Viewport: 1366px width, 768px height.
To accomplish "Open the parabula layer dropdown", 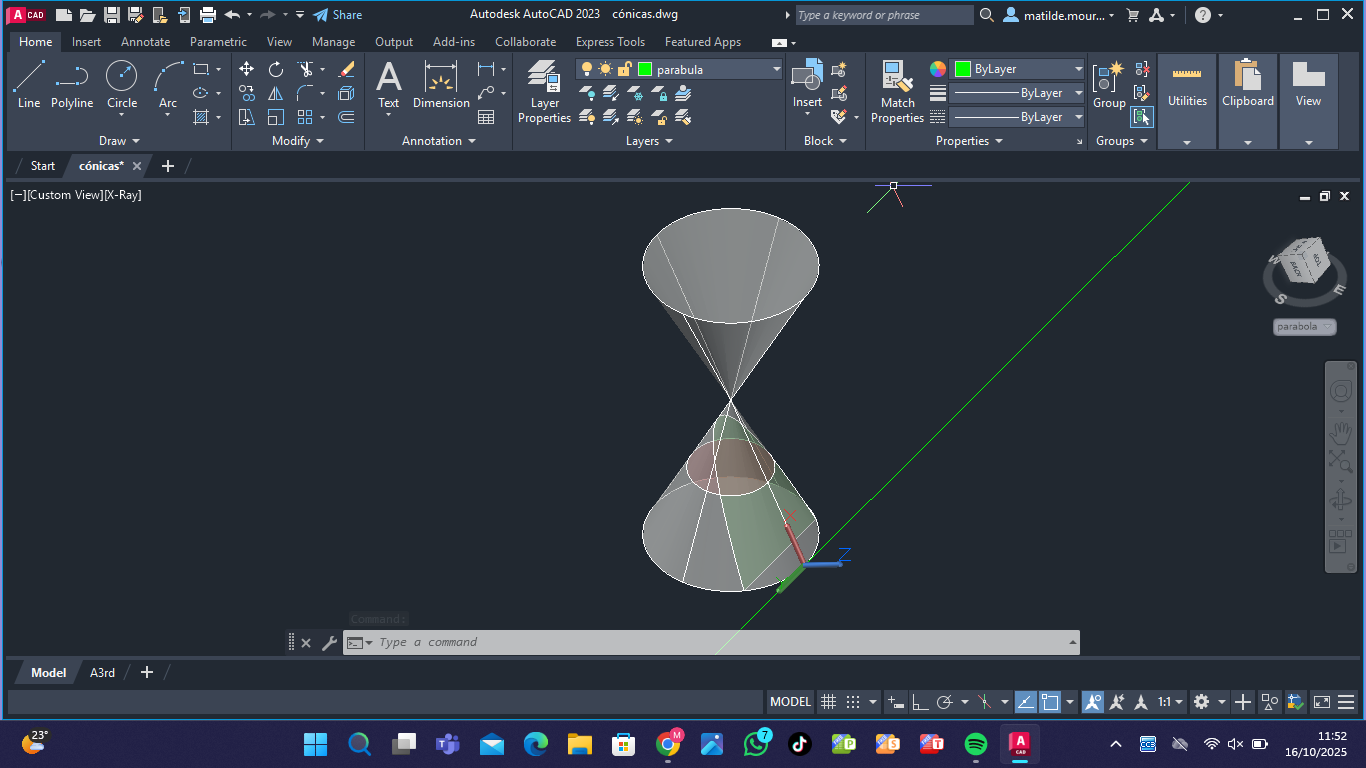I will point(776,69).
